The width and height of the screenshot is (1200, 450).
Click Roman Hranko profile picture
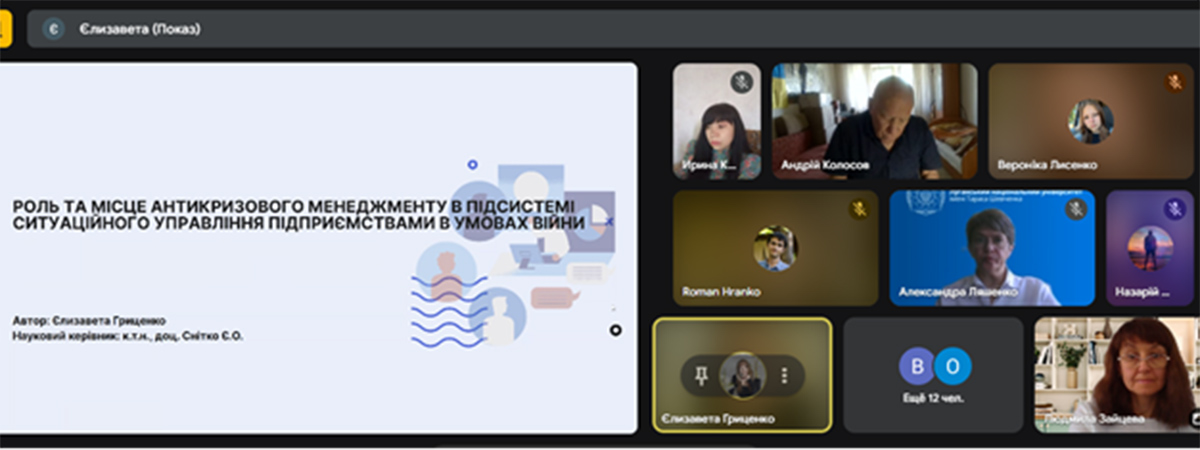click(x=775, y=248)
